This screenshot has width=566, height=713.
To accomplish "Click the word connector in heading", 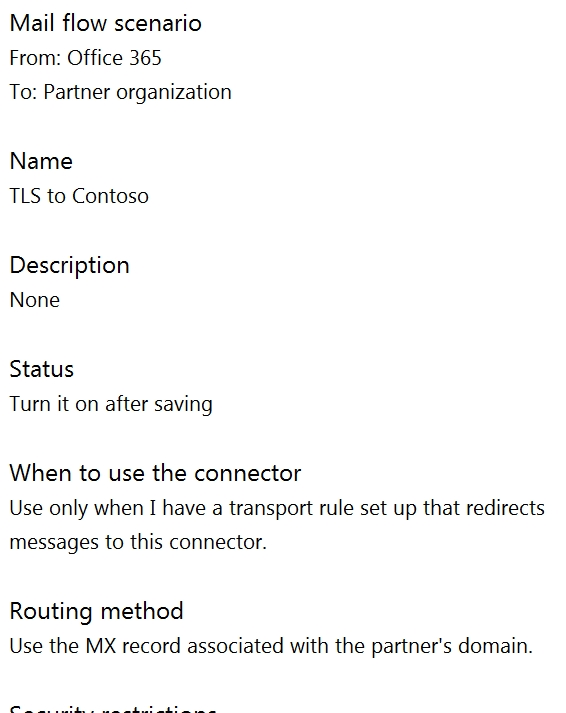I will (247, 473).
